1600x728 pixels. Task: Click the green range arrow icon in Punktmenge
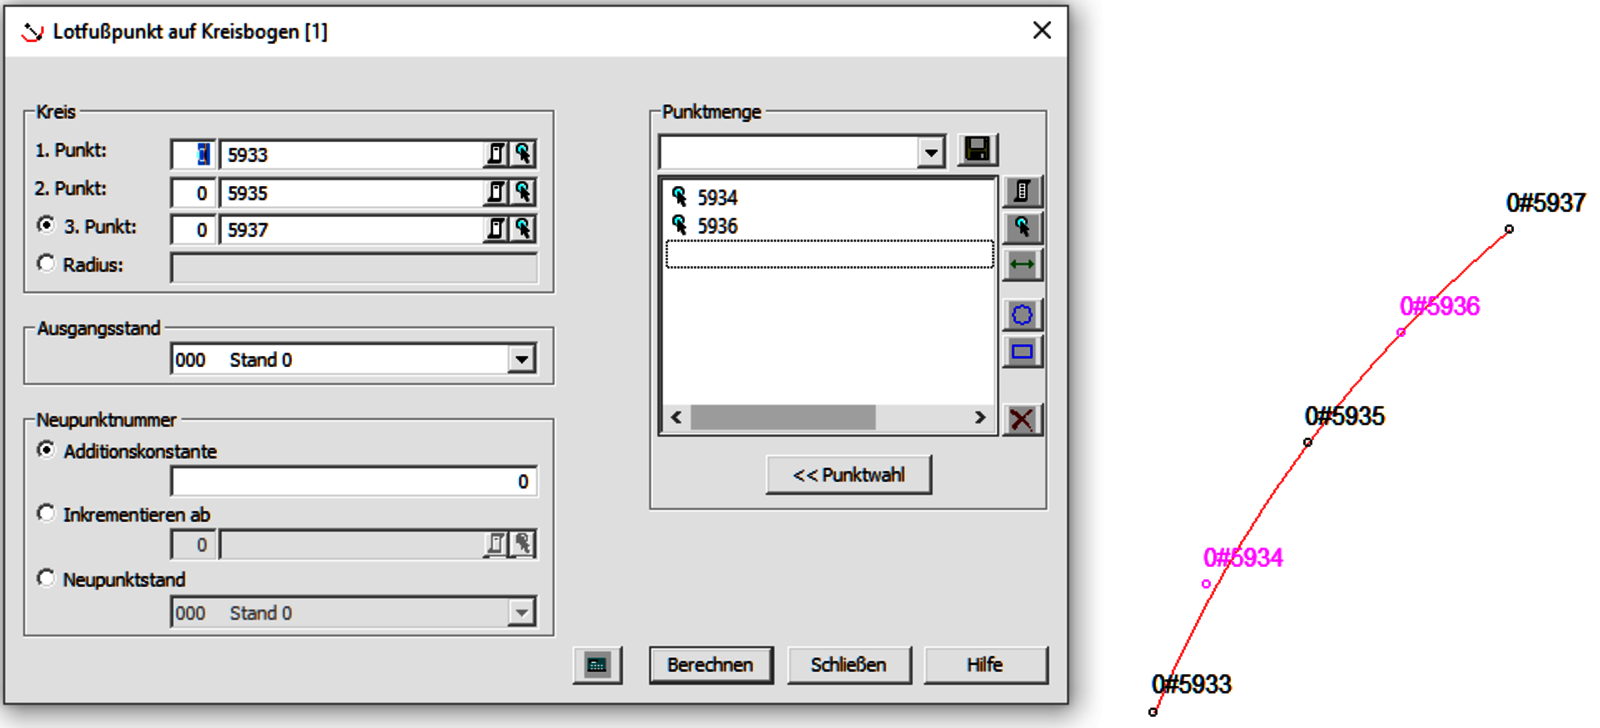click(x=1021, y=265)
